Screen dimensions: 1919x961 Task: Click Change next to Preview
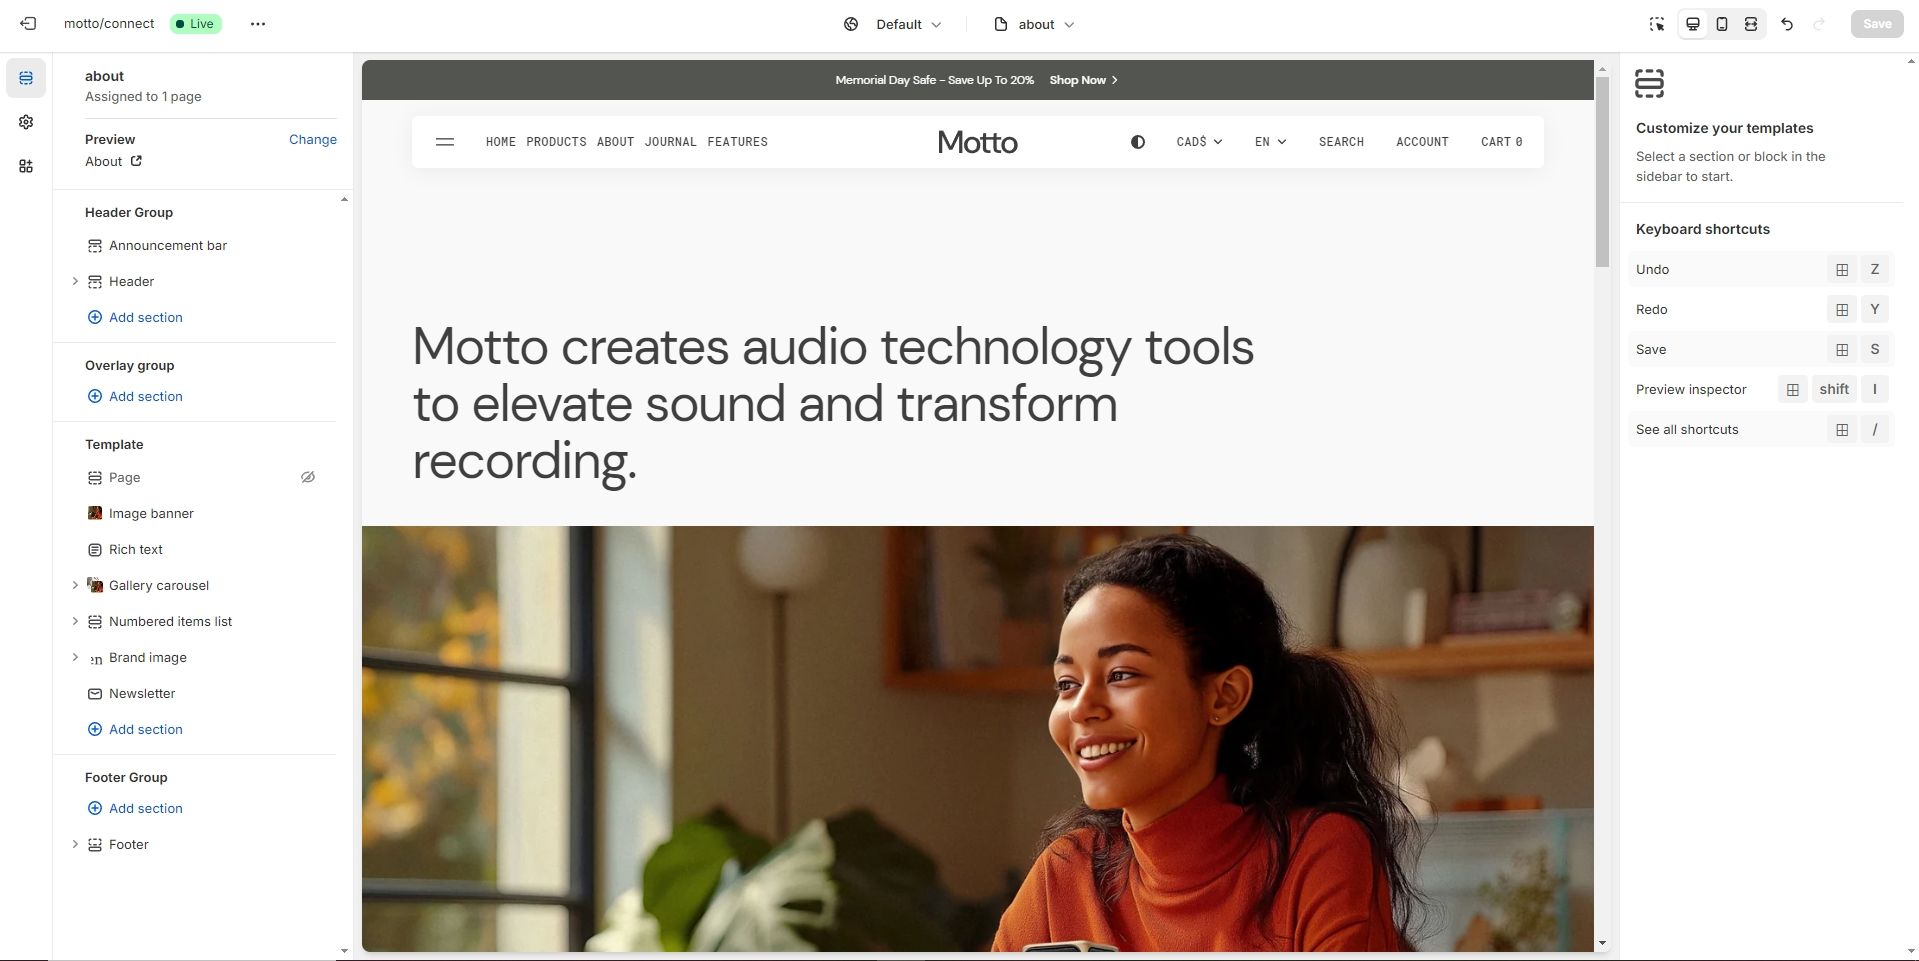(312, 139)
